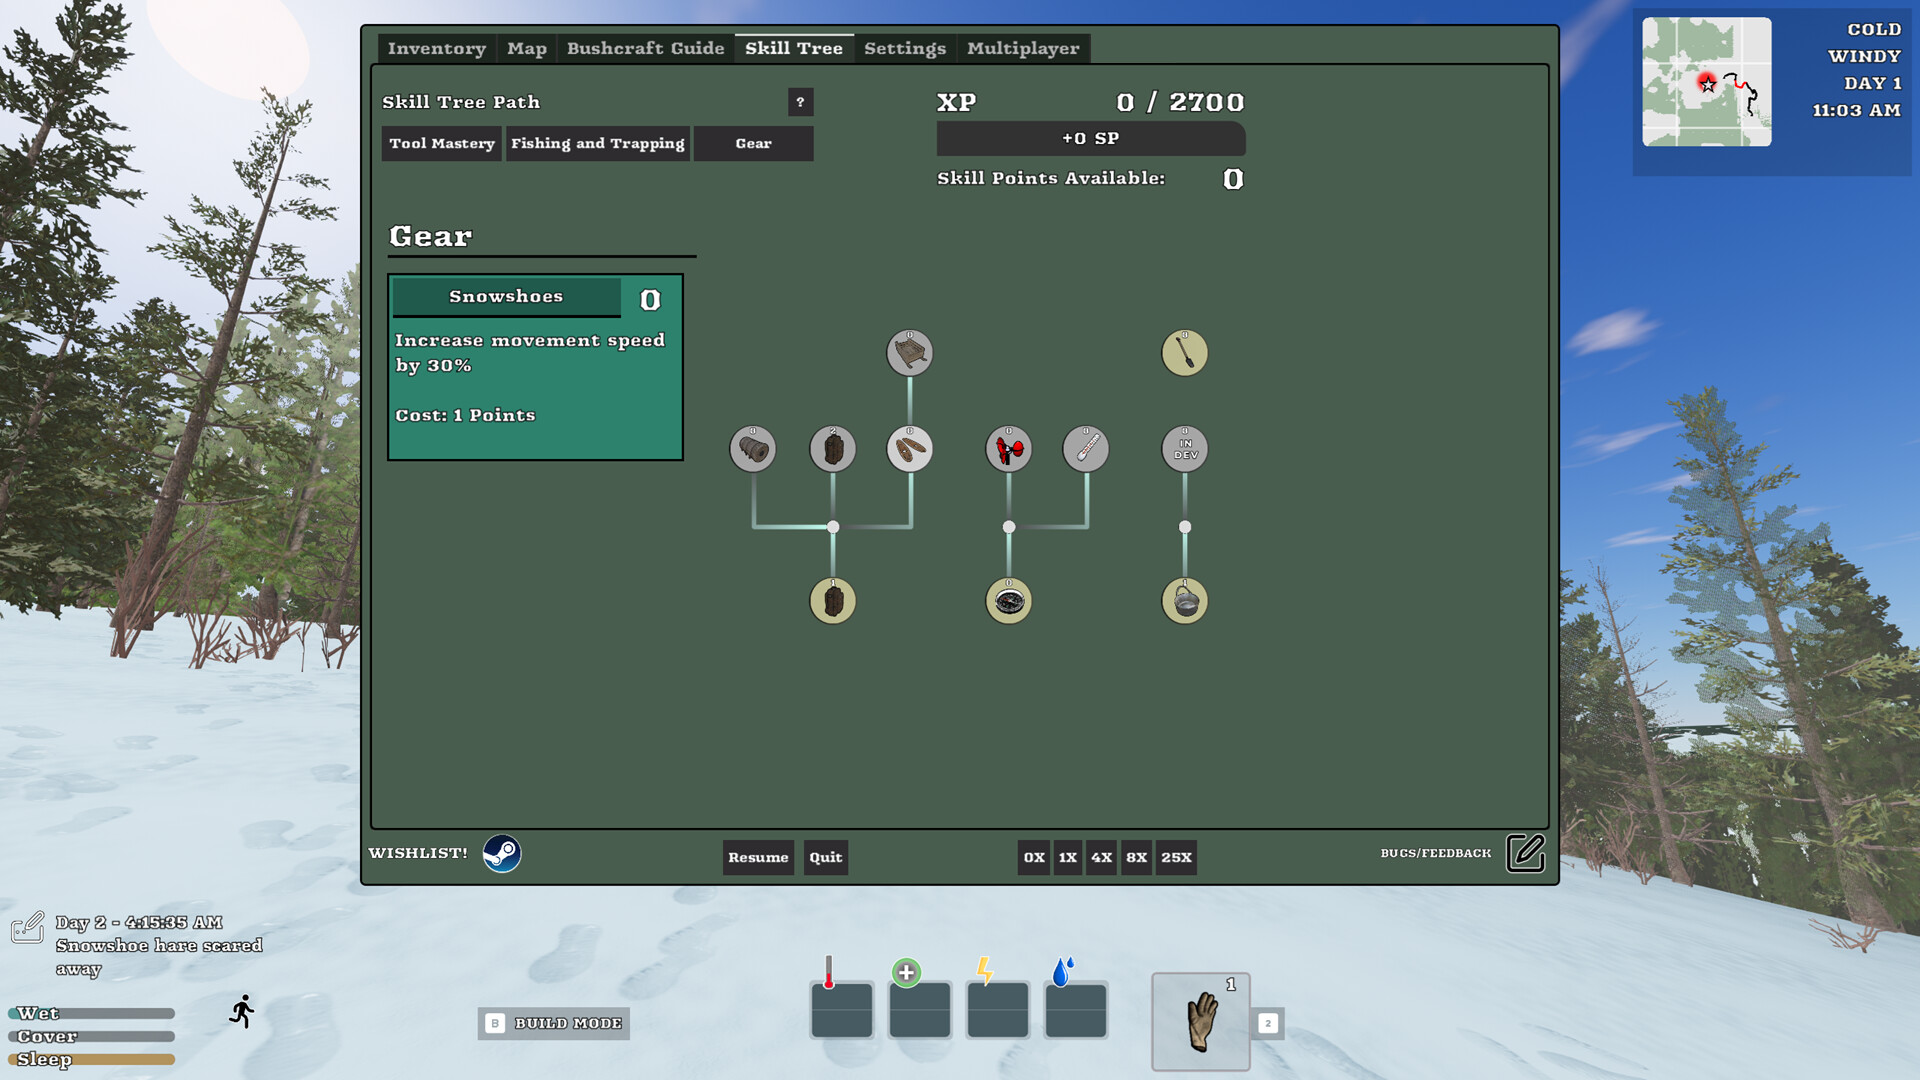The height and width of the screenshot is (1080, 1920).
Task: Select the red anemometer skill node
Action: point(1008,449)
